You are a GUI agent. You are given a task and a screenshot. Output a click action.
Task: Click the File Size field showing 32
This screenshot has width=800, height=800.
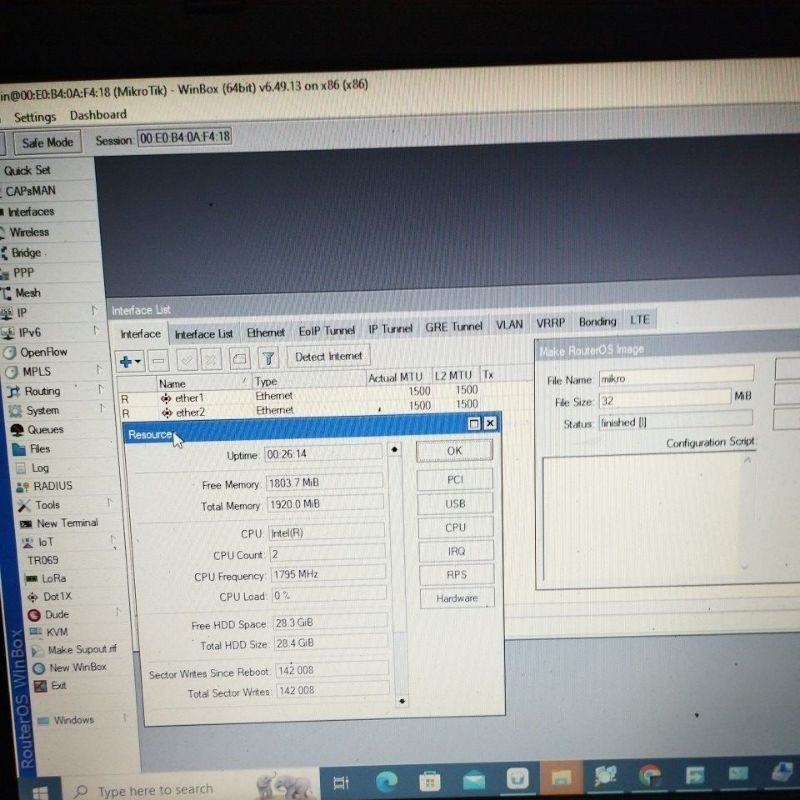(x=664, y=399)
